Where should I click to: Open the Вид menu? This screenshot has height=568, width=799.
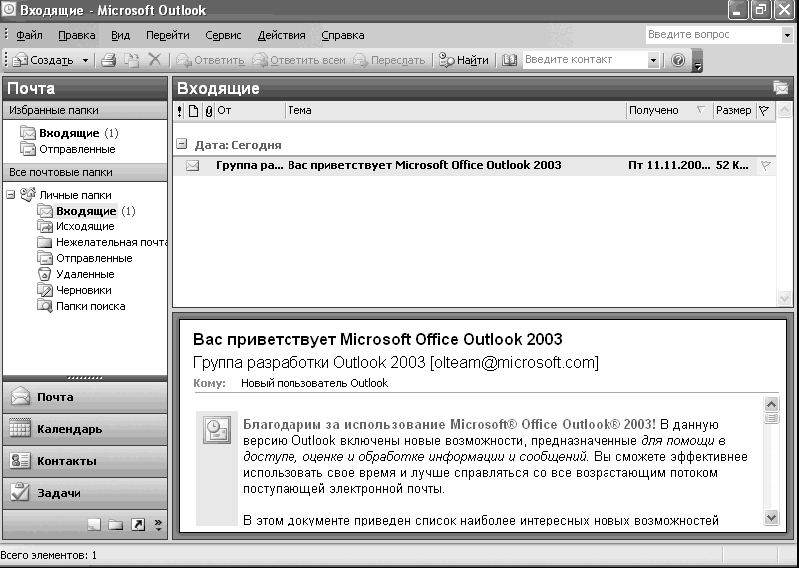pyautogui.click(x=120, y=35)
